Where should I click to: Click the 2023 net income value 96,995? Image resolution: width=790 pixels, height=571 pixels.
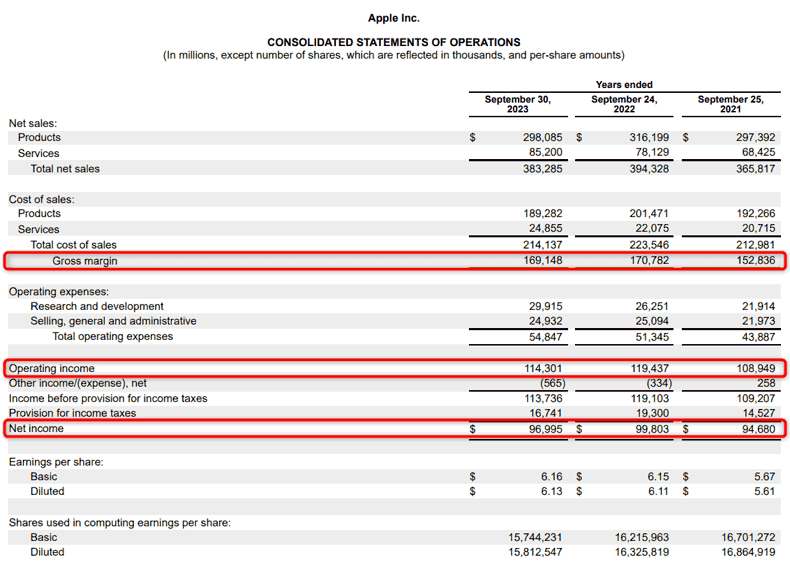(x=545, y=429)
